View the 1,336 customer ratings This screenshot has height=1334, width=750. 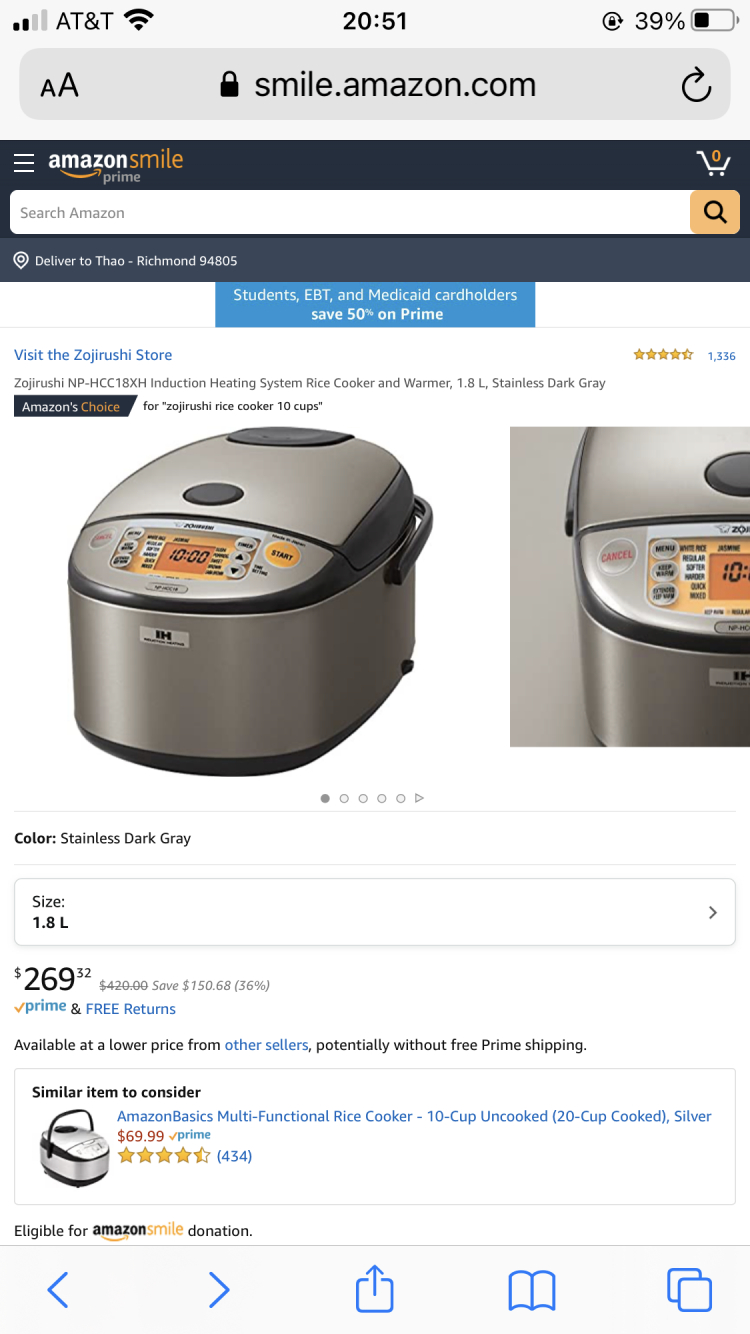coord(721,356)
